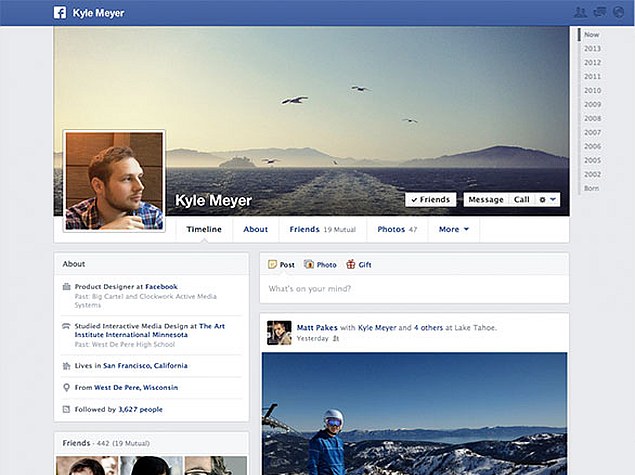Click the Photo composer icon
635x475 pixels.
point(309,264)
